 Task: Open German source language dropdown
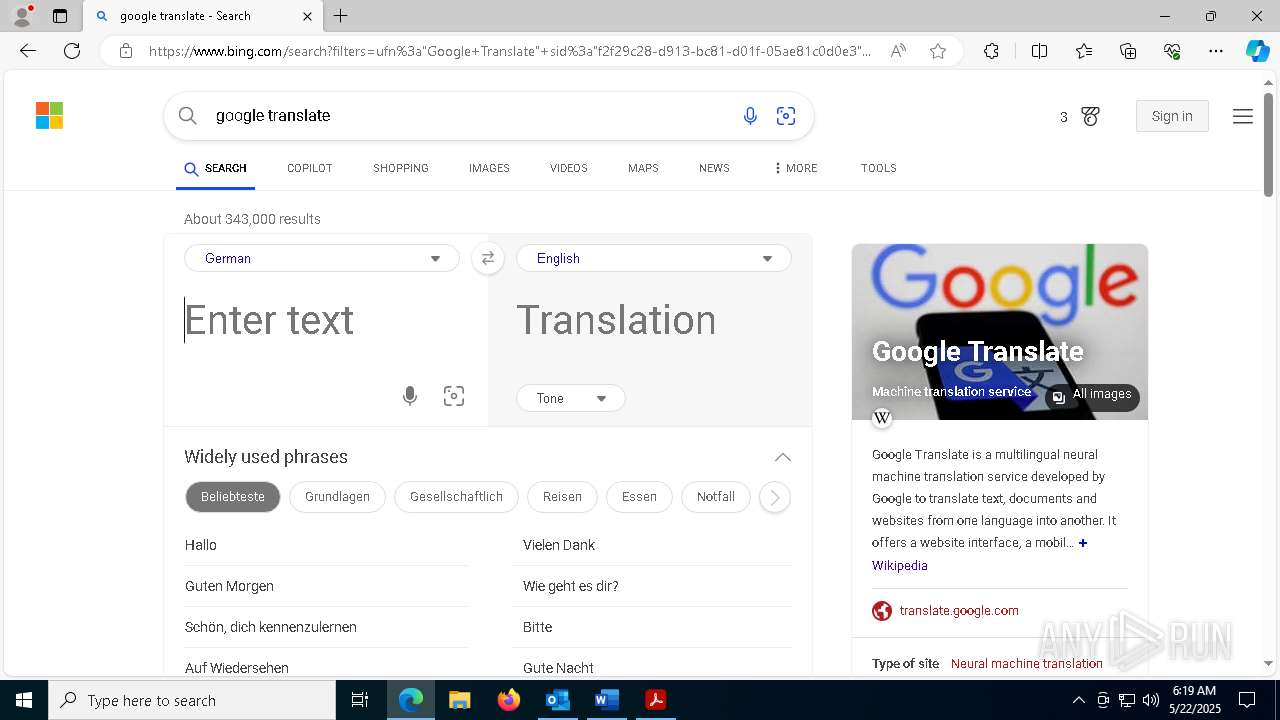322,258
